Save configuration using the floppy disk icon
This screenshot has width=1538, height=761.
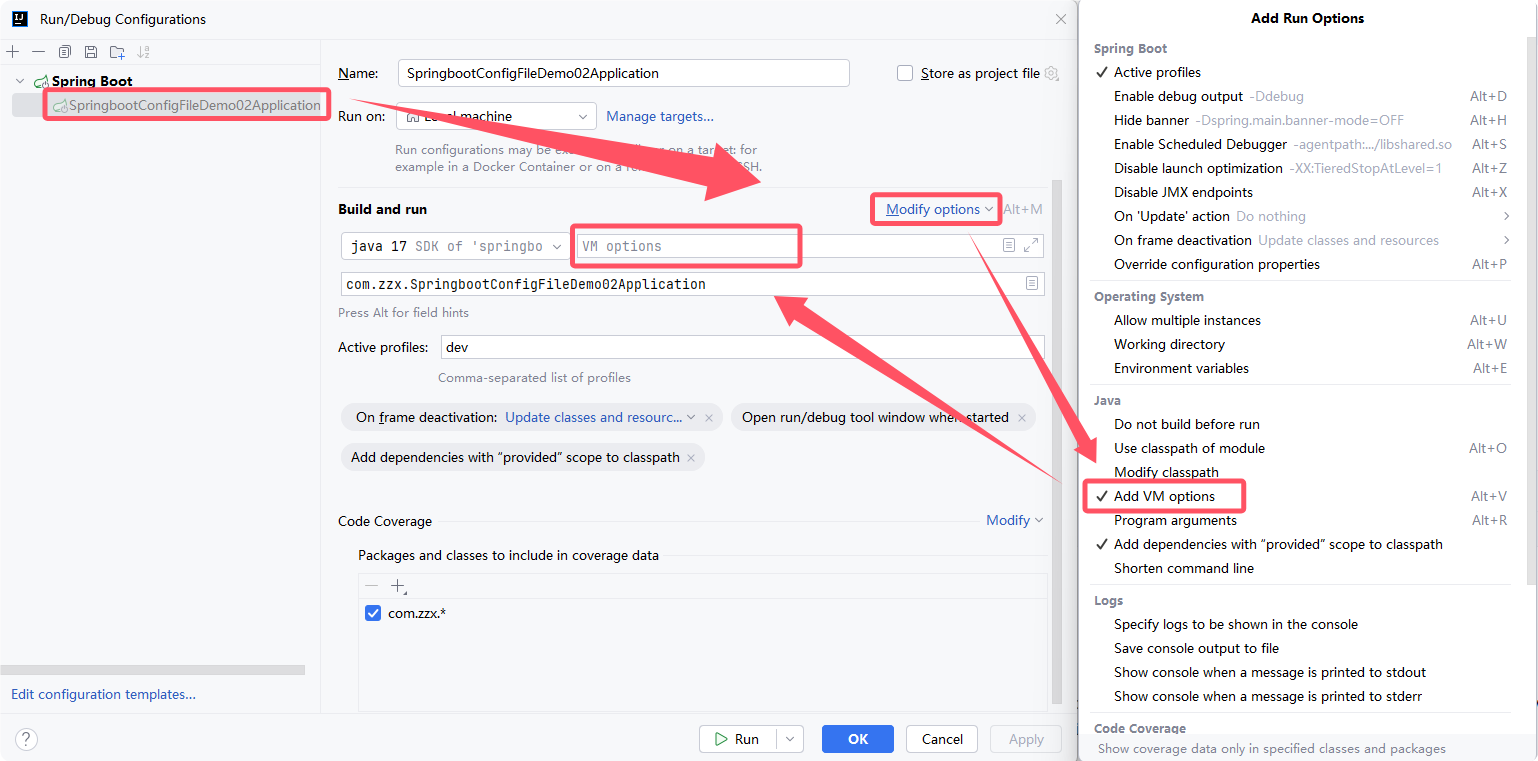click(91, 51)
